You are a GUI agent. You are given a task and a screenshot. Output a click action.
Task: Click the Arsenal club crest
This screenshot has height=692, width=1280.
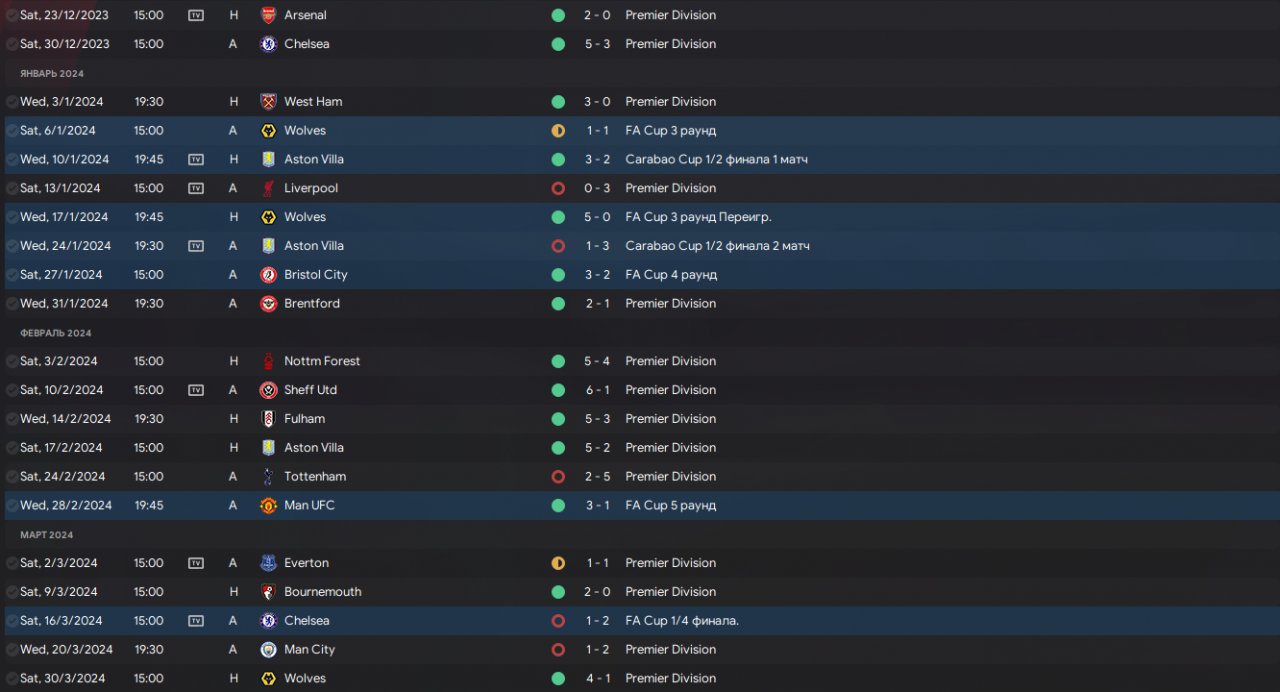coord(268,15)
